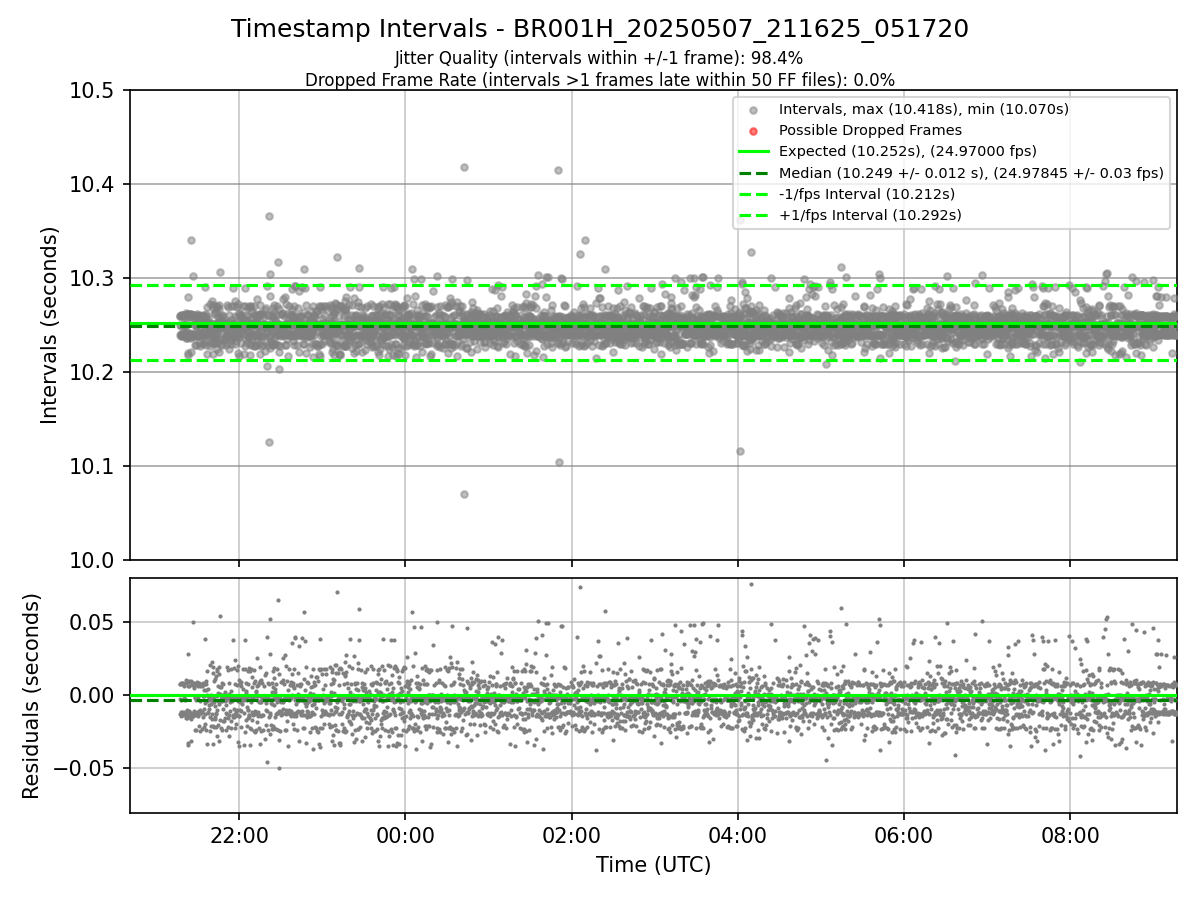This screenshot has height=900, width=1200.
Task: Click the outlier point near 10.116s at 04:00
Action: point(740,451)
